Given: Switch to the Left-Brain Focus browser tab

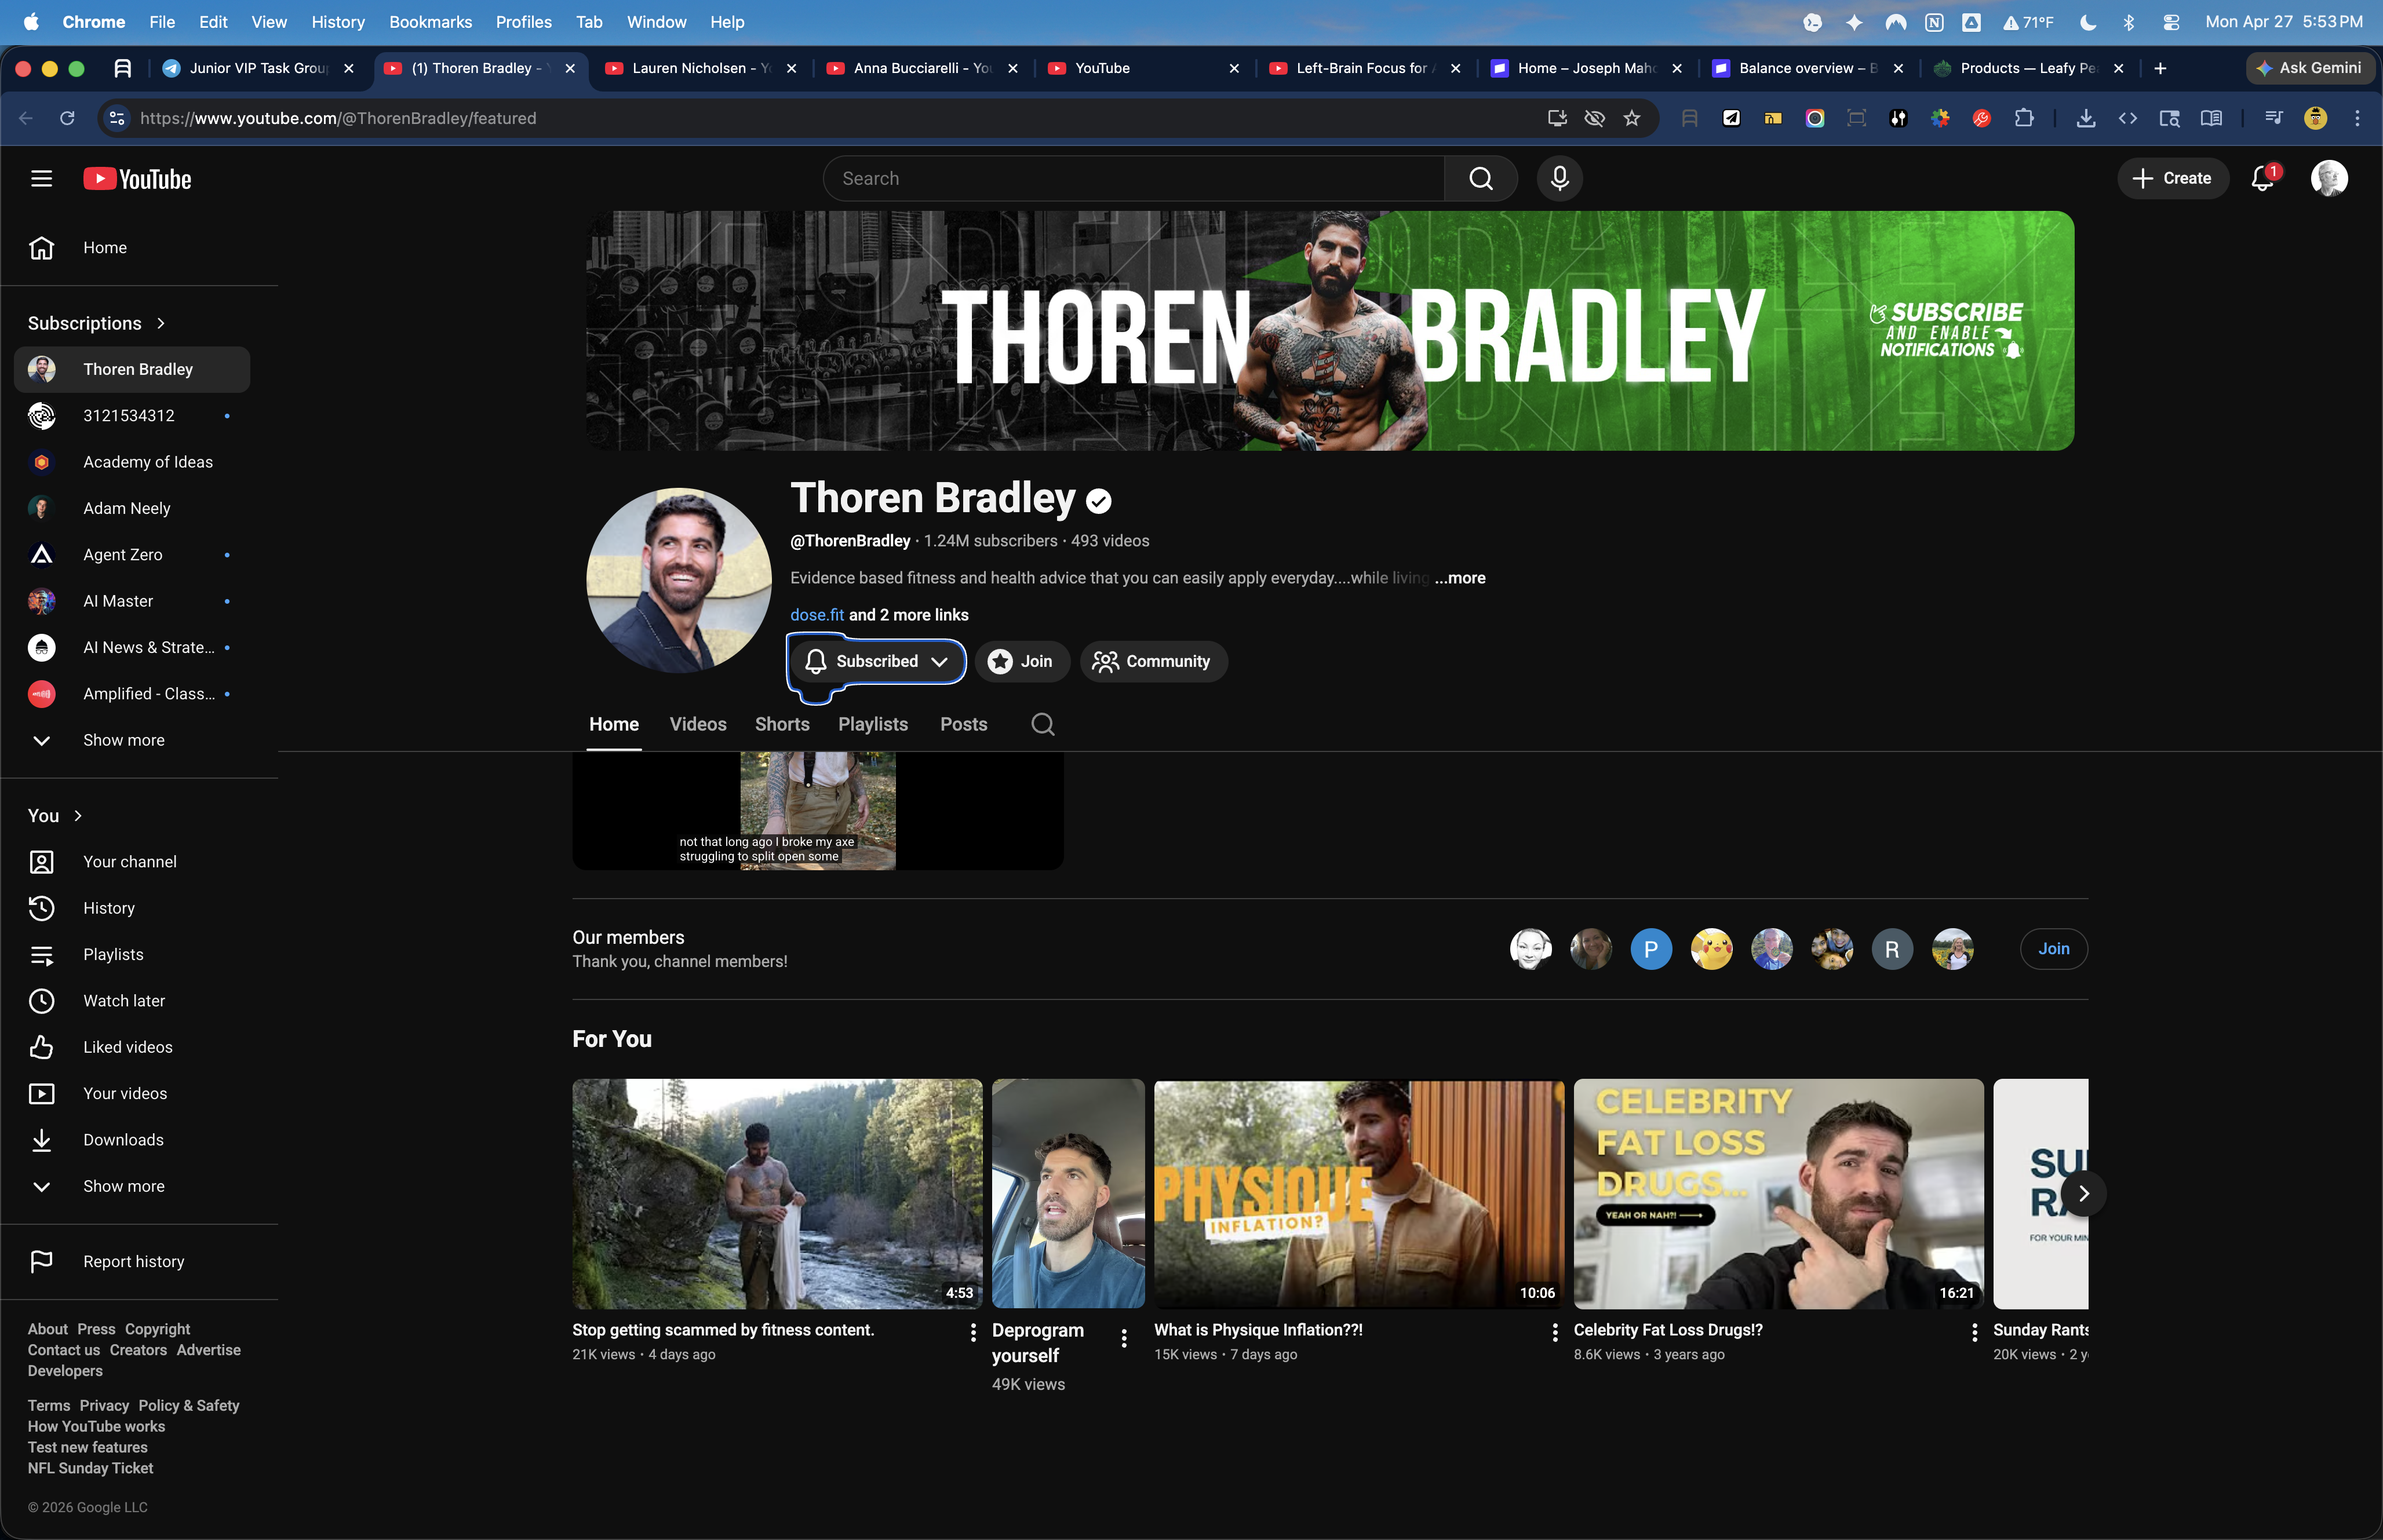Looking at the screenshot, I should coord(1364,68).
